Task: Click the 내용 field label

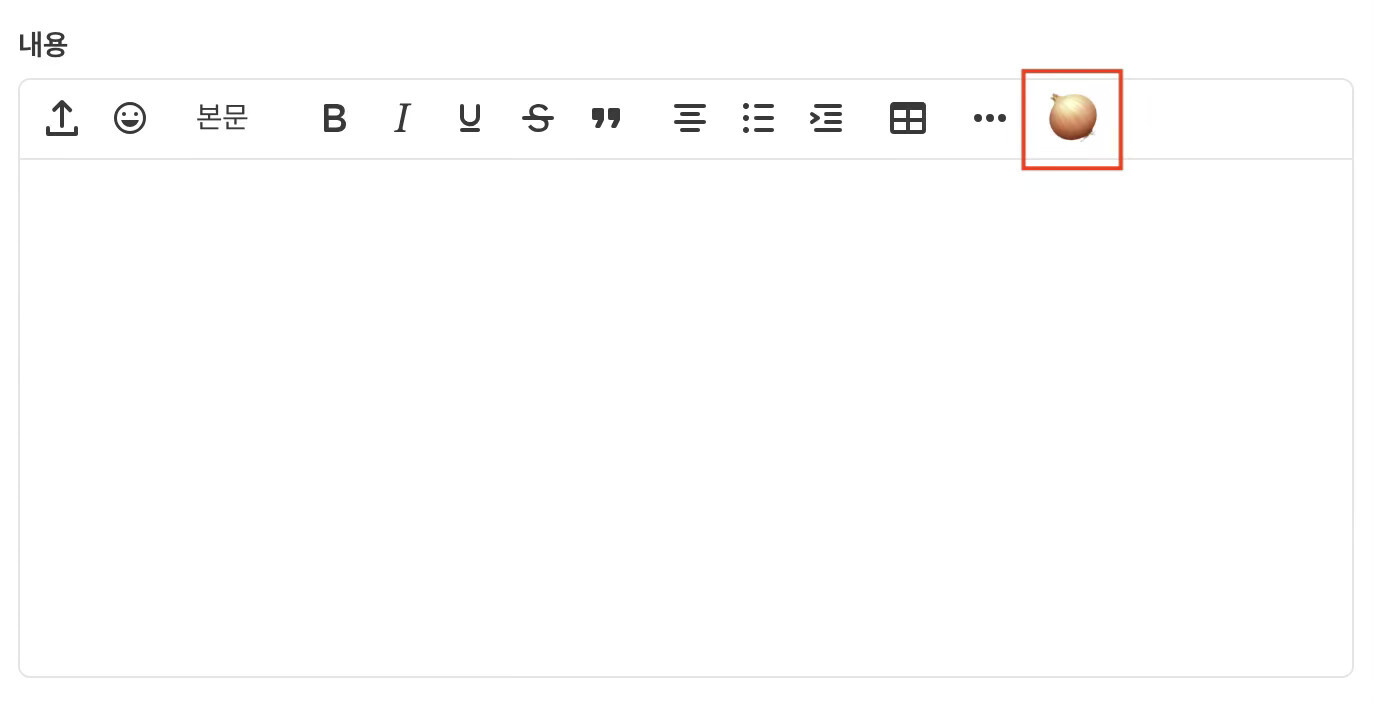Action: pyautogui.click(x=43, y=45)
